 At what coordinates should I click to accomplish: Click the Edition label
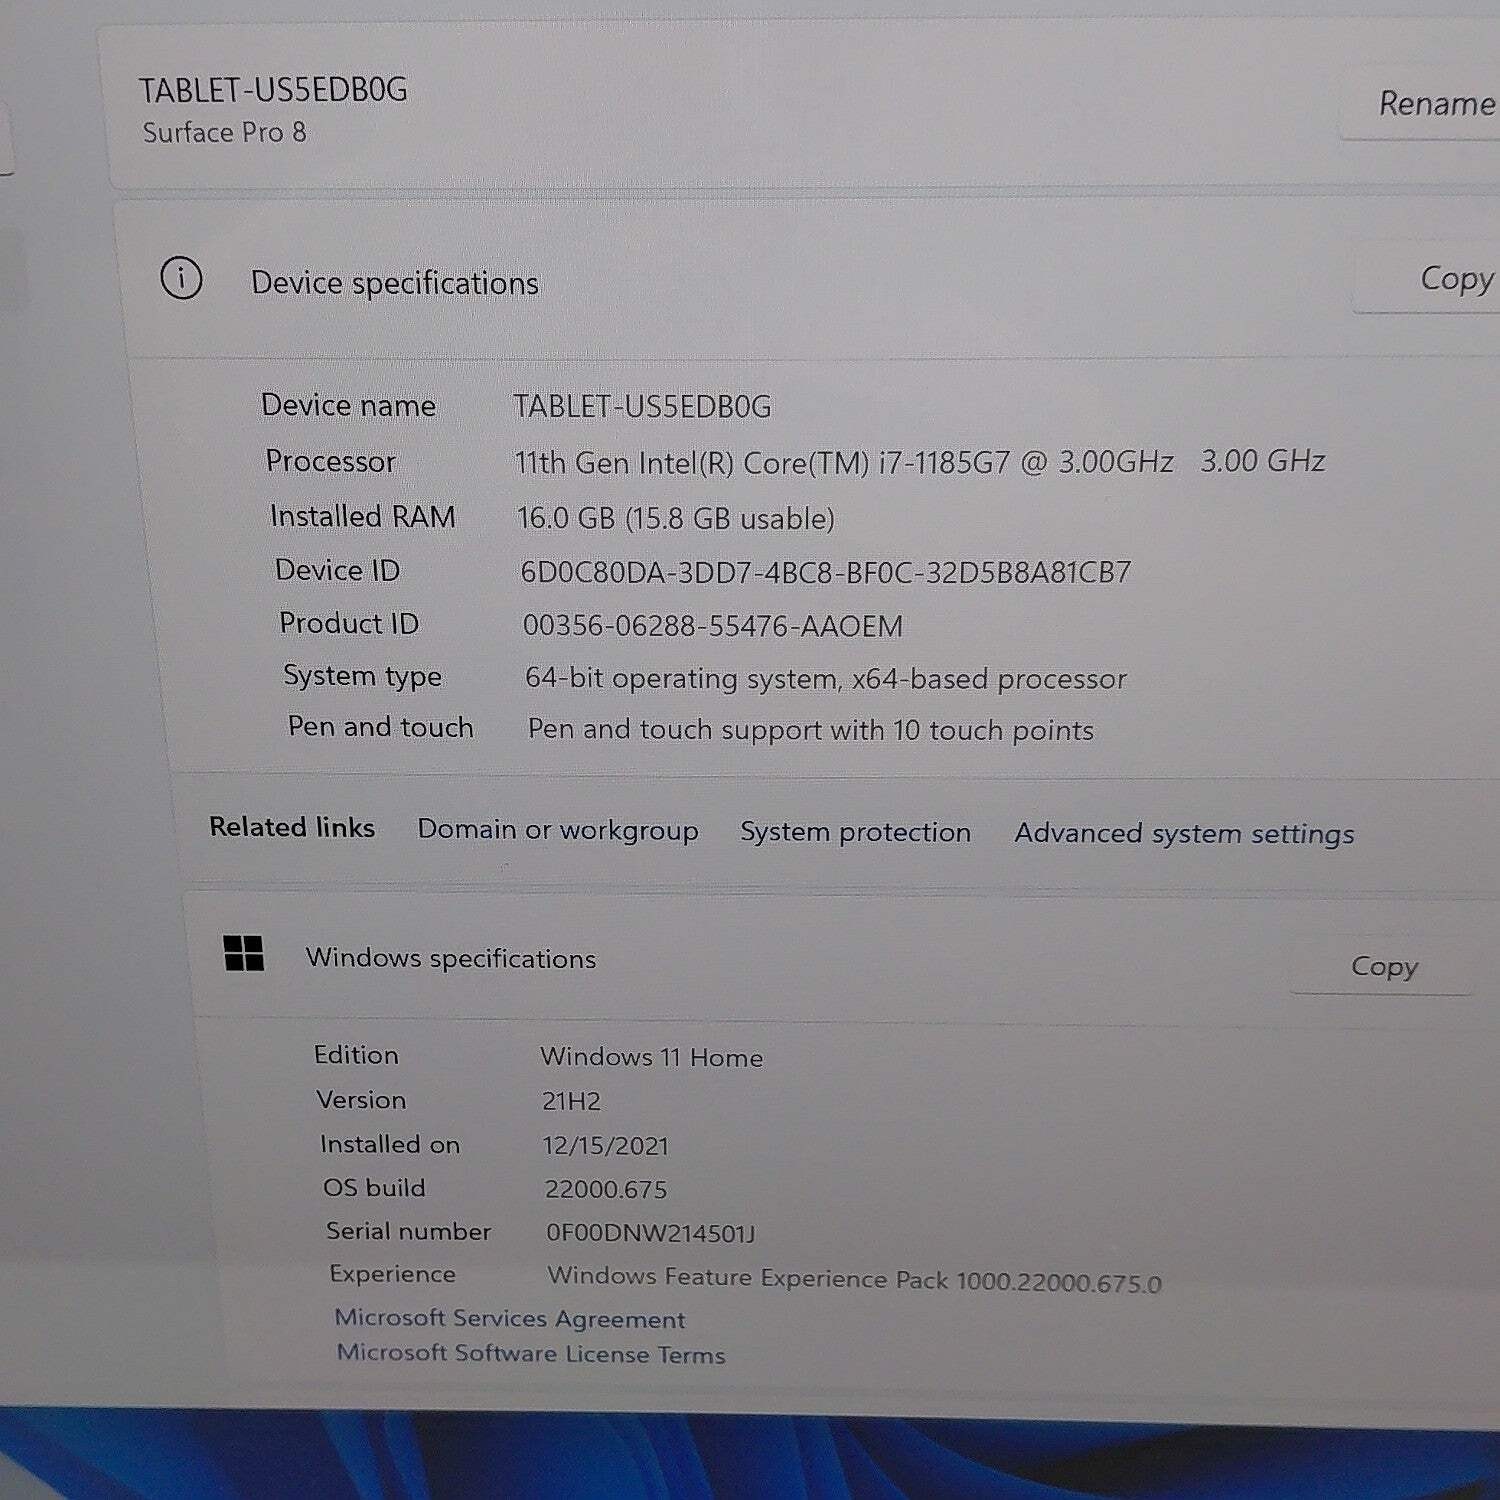click(356, 1055)
